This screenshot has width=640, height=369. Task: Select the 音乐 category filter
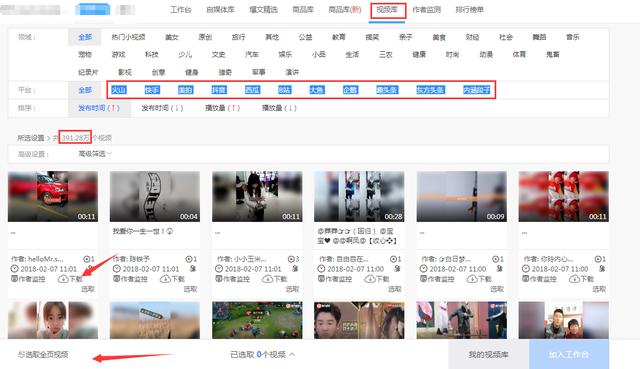pos(573,37)
